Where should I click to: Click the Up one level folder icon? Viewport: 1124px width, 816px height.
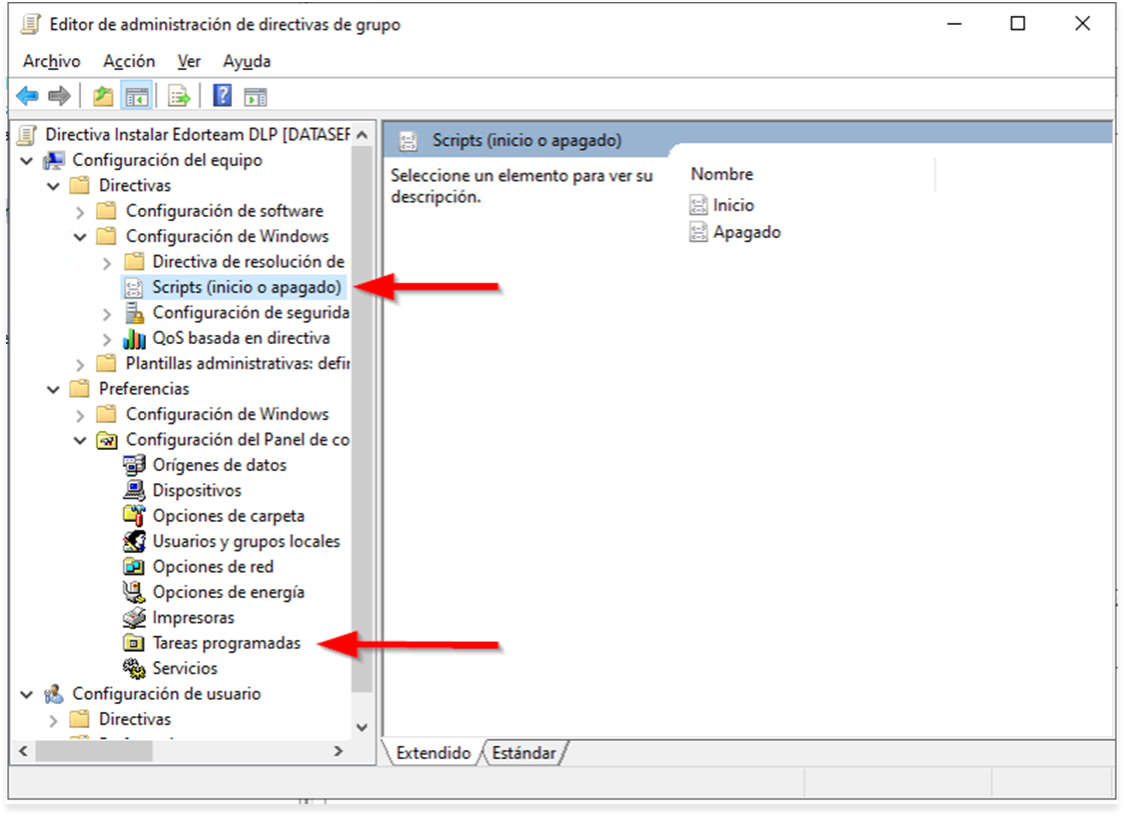(x=103, y=95)
